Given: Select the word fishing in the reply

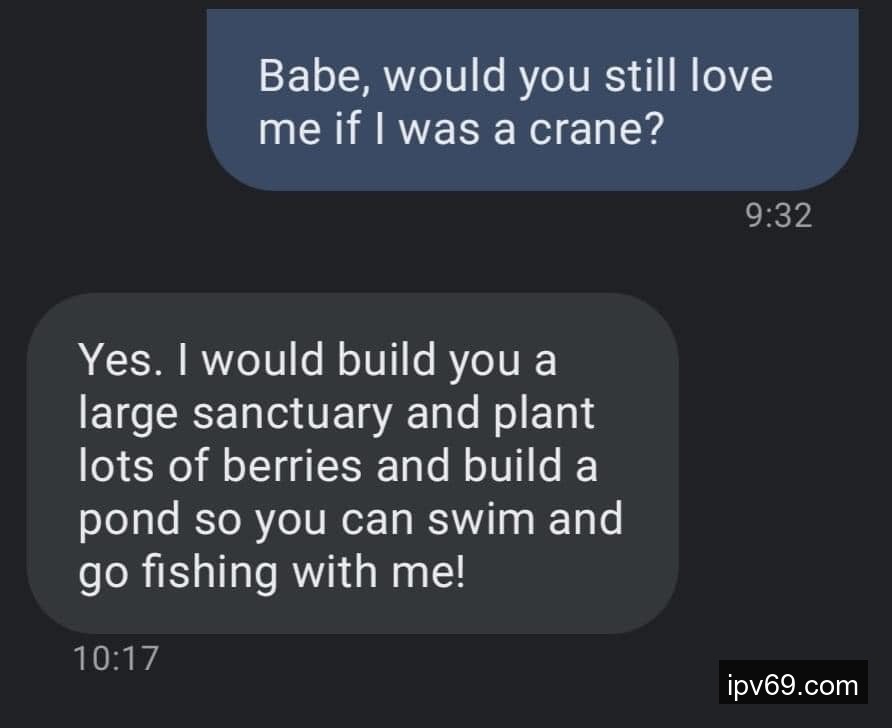Looking at the screenshot, I should pyautogui.click(x=208, y=573).
